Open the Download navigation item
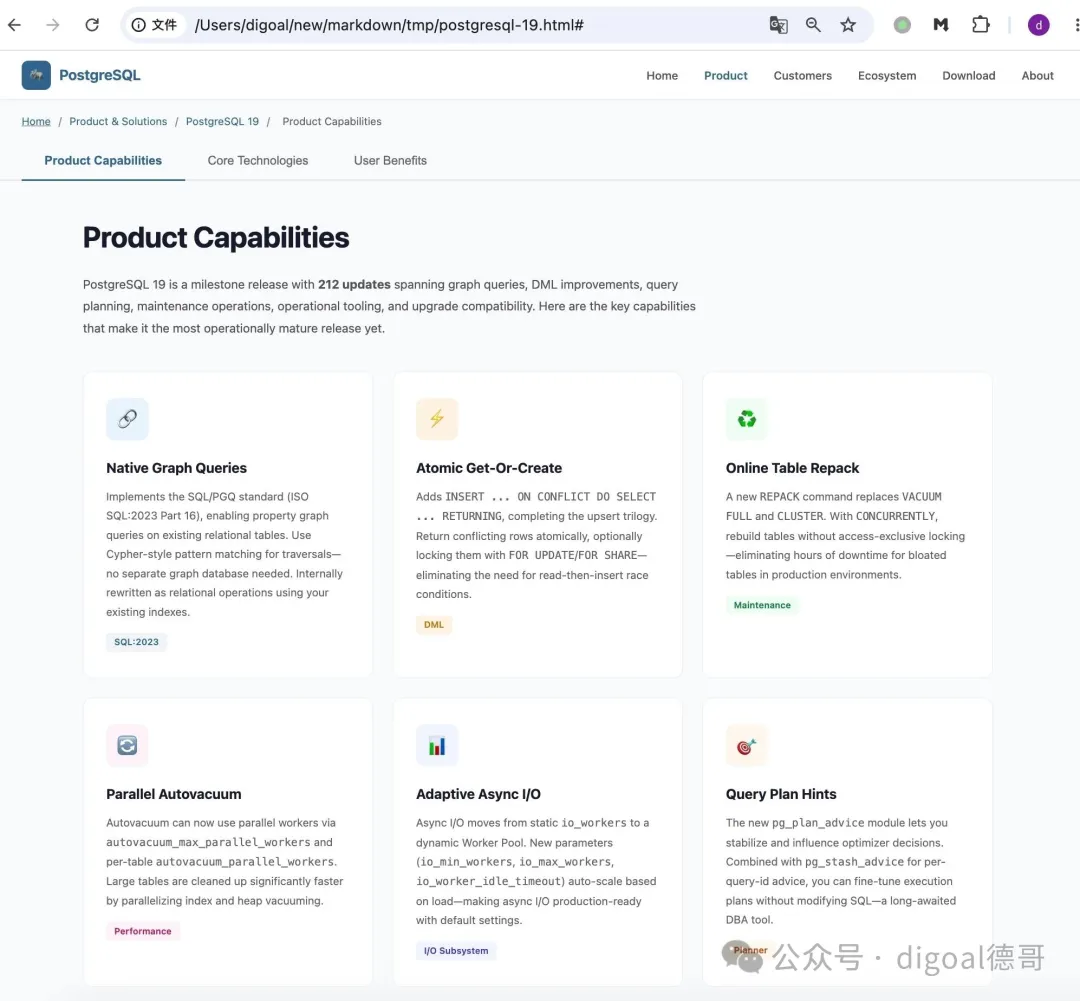The height and width of the screenshot is (1001, 1080). [968, 76]
